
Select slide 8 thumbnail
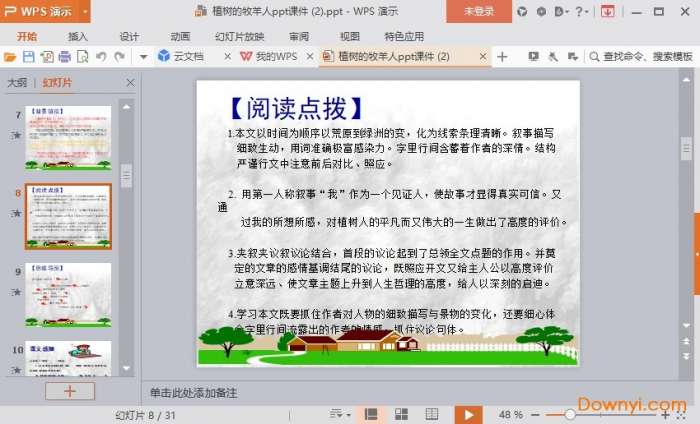click(x=68, y=216)
